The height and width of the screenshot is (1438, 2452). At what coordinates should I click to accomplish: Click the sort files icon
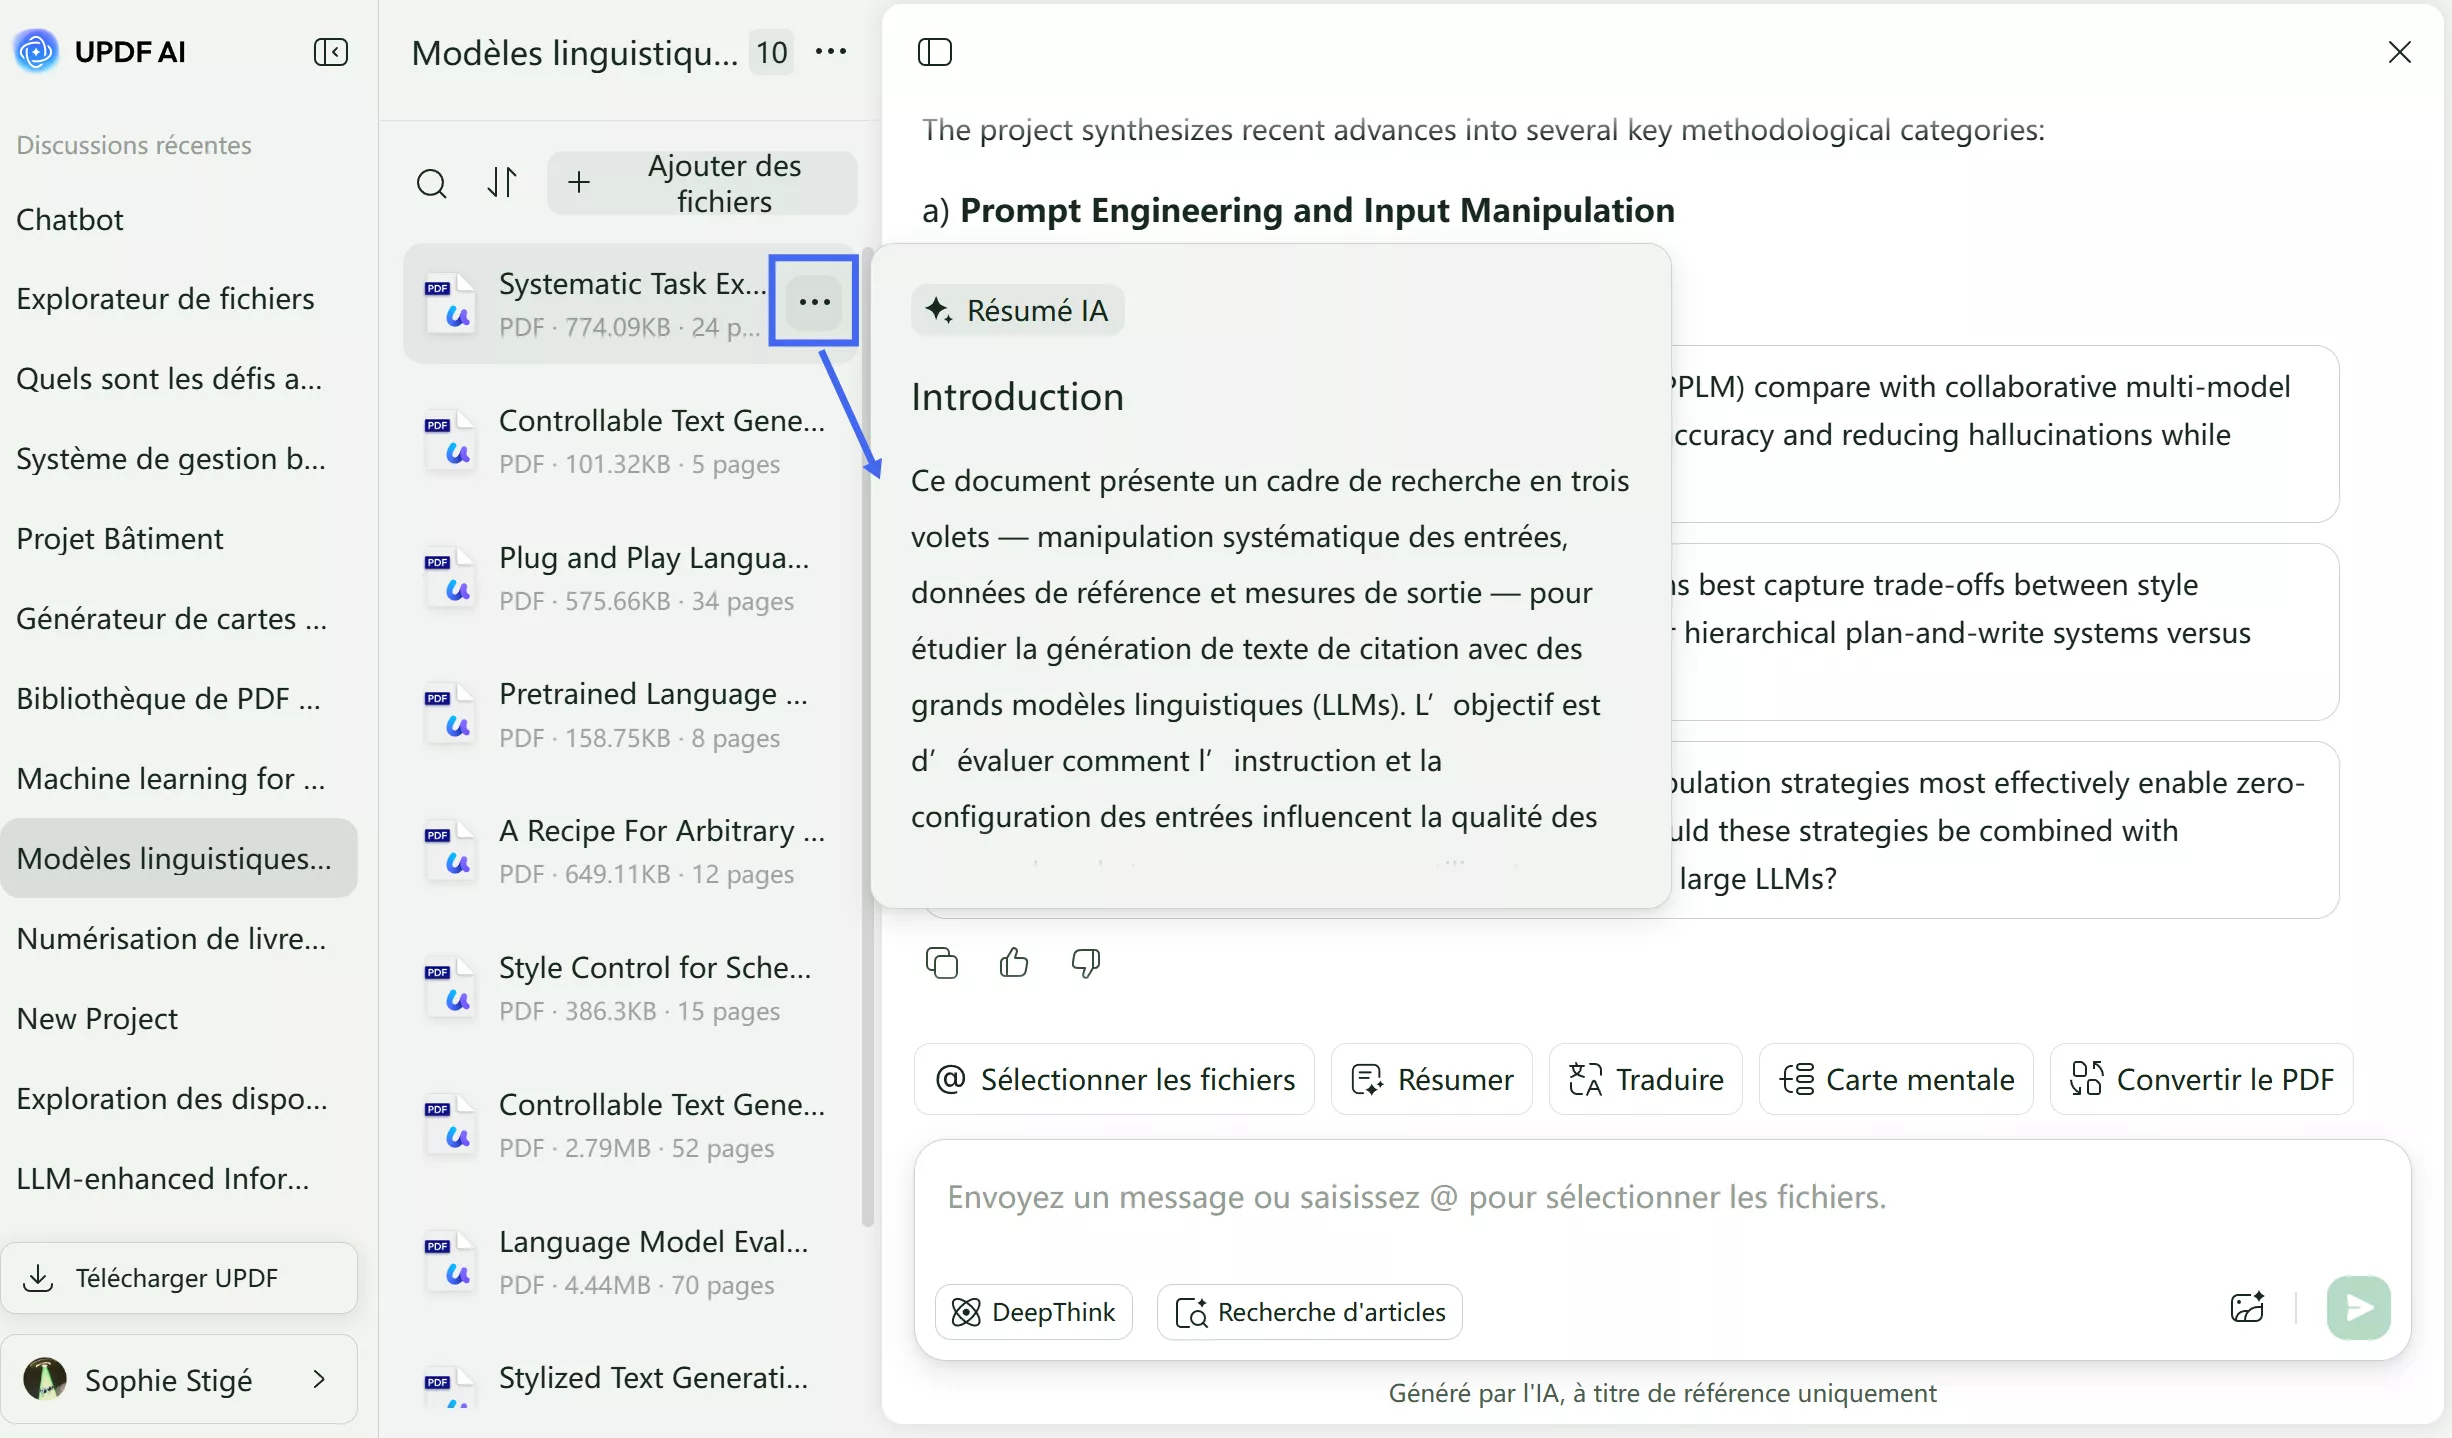pyautogui.click(x=502, y=182)
